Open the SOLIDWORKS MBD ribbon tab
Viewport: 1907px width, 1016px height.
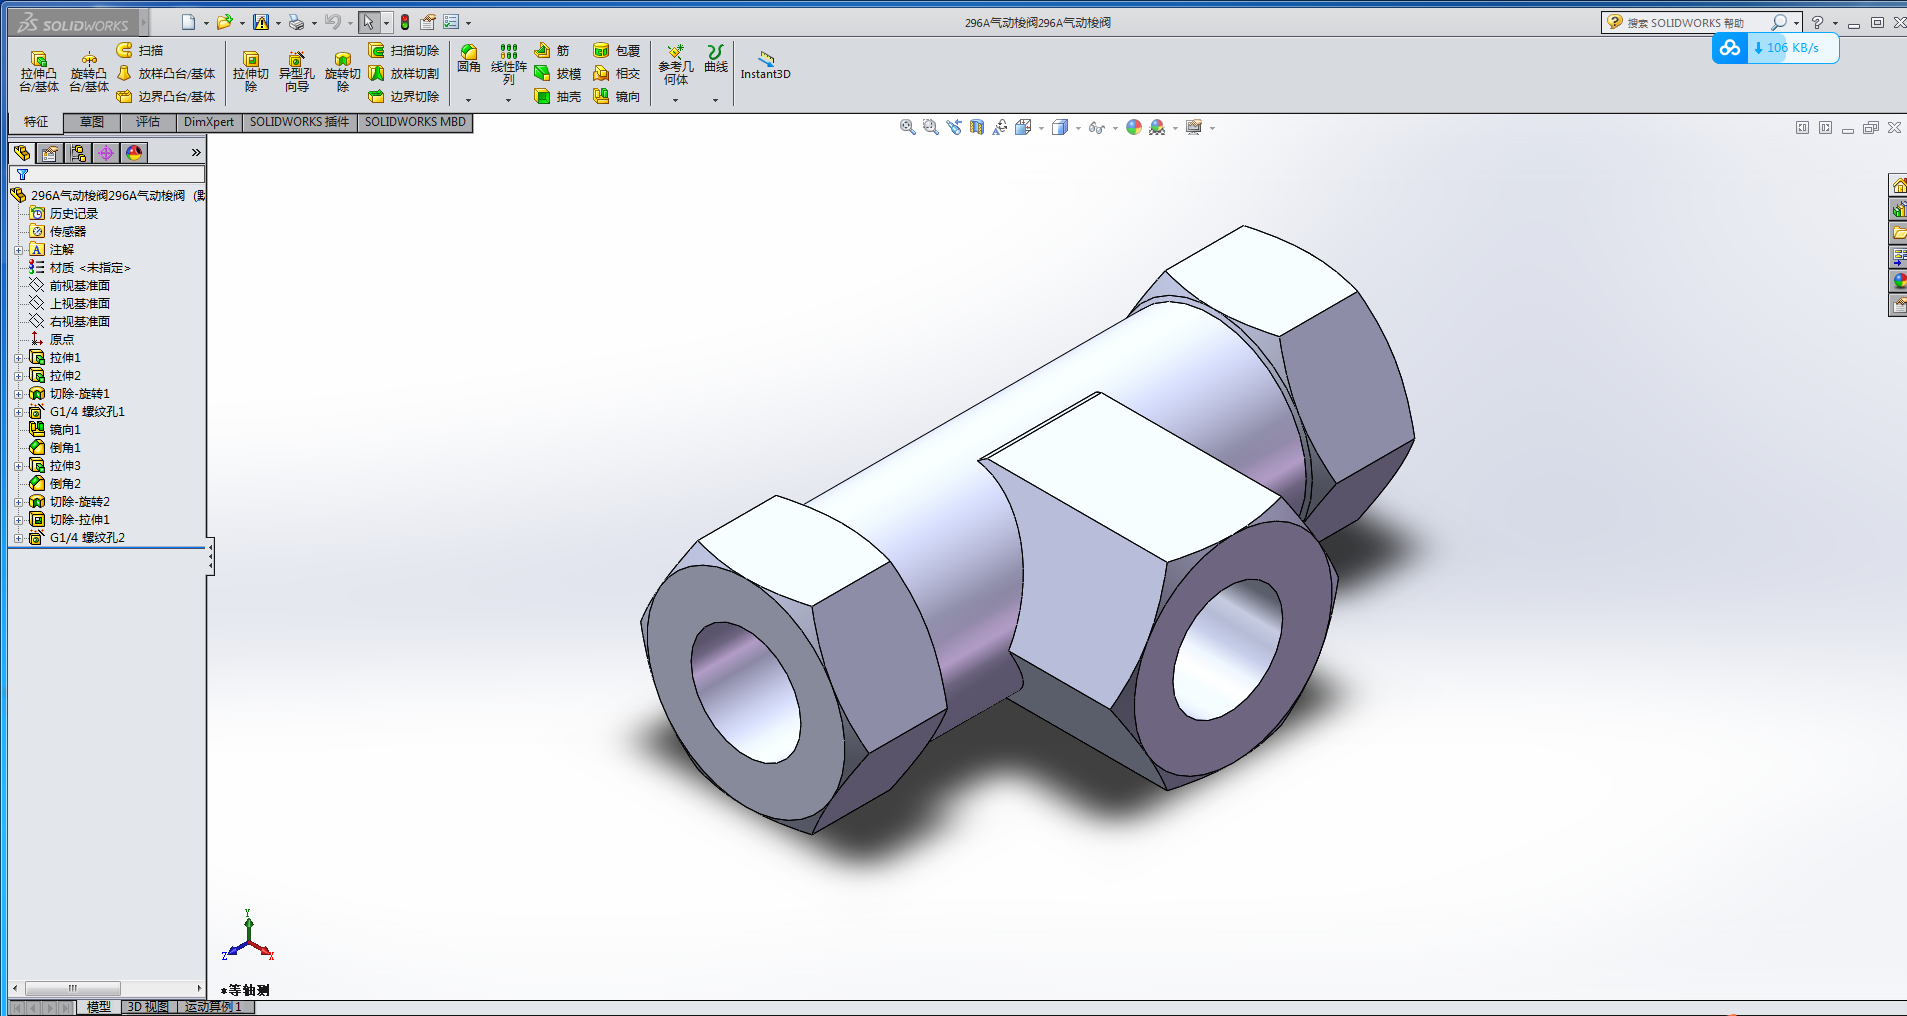click(x=415, y=122)
